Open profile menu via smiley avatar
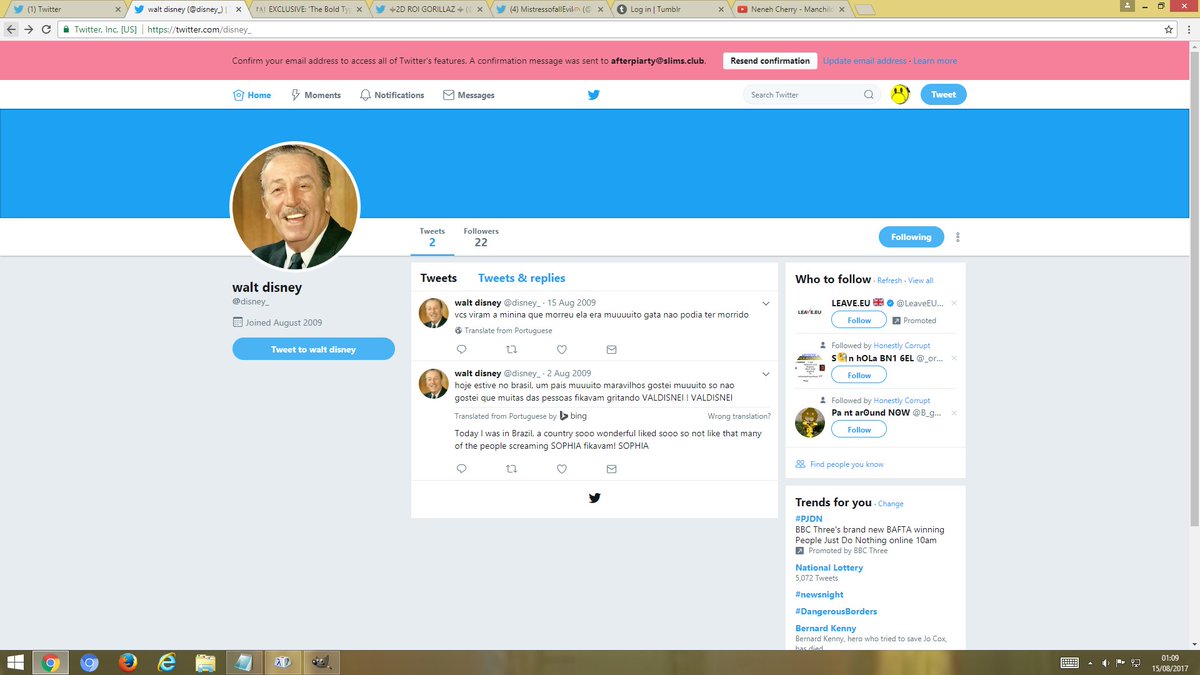The image size is (1200, 675). point(900,95)
